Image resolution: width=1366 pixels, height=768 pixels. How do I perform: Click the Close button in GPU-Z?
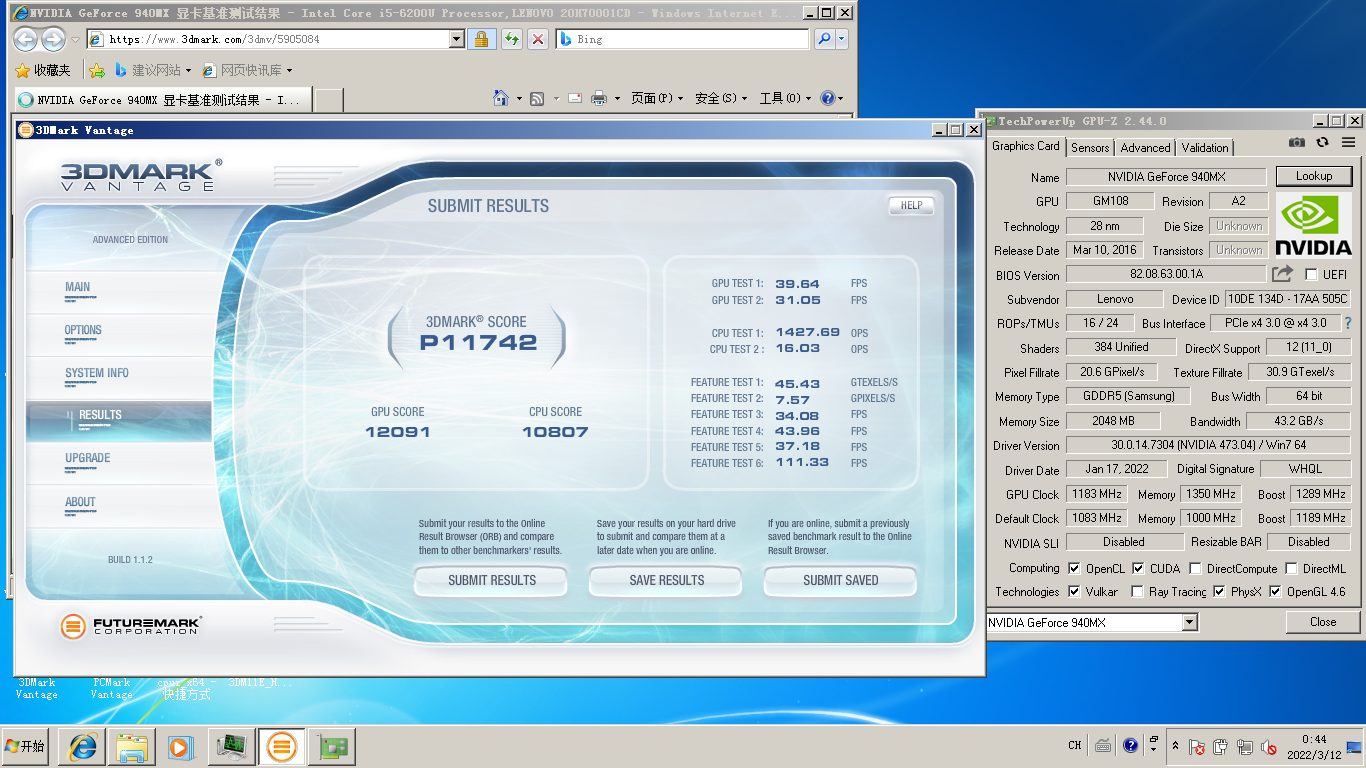tap(1323, 622)
